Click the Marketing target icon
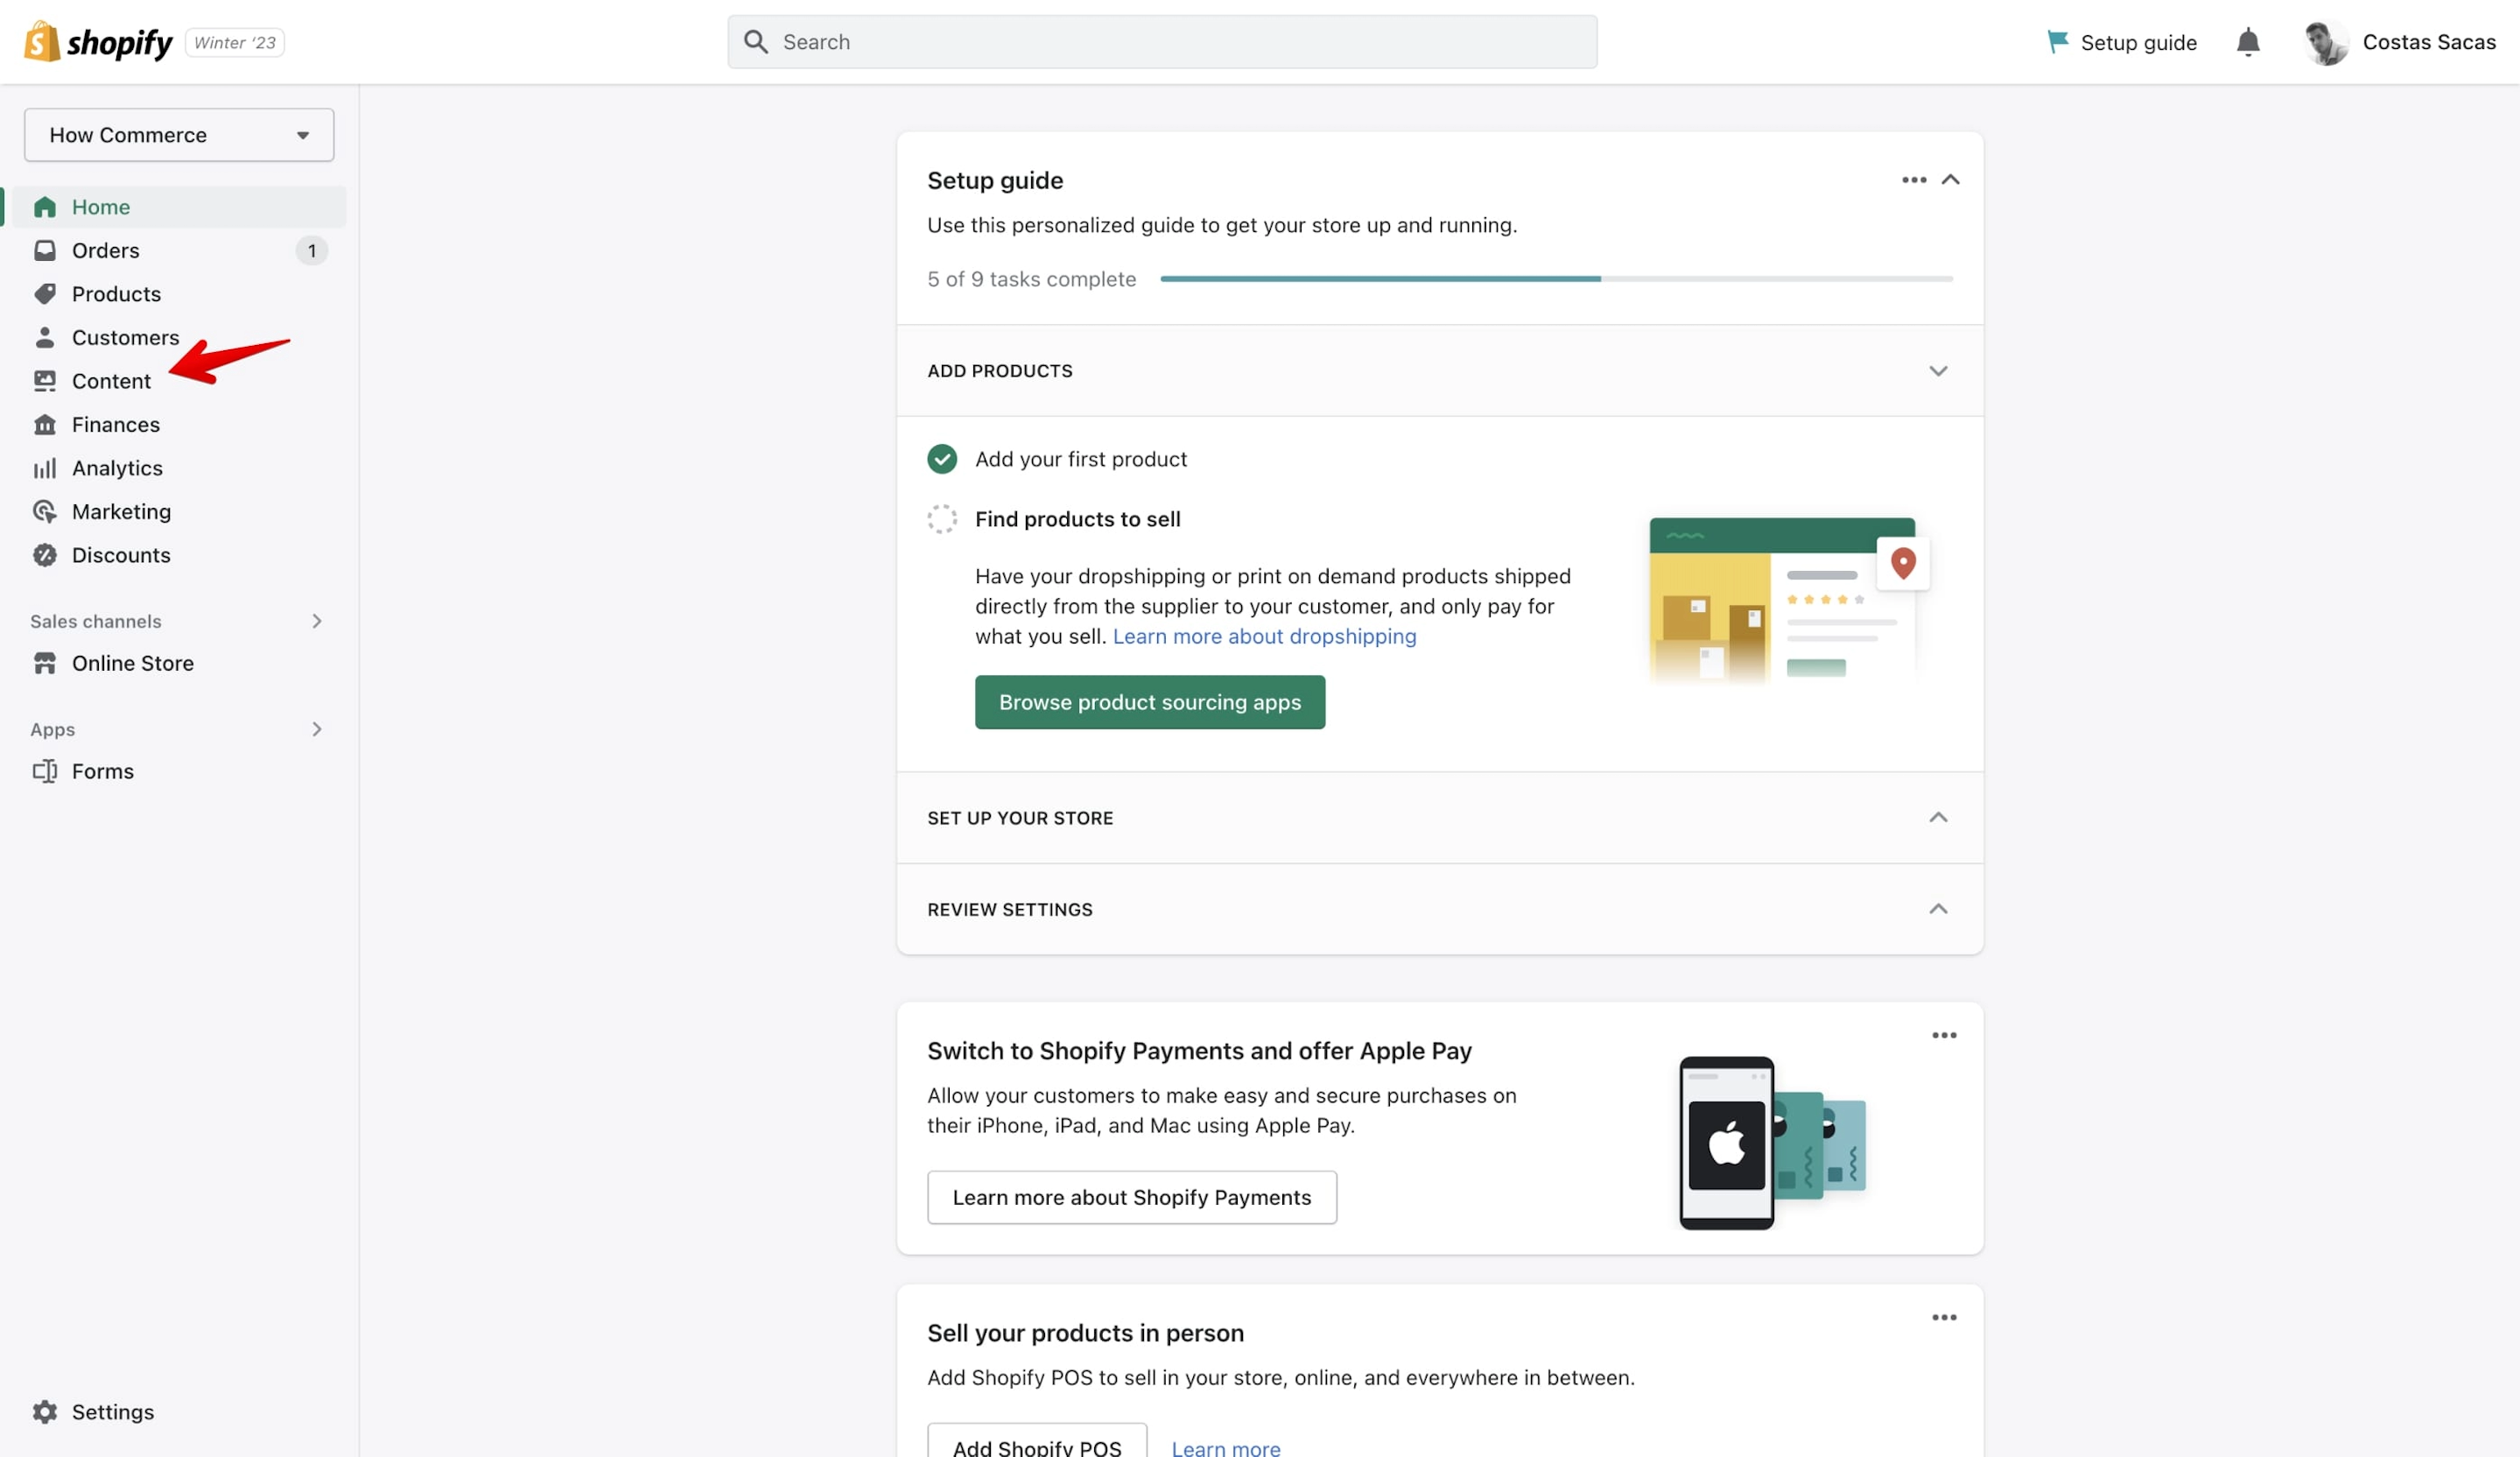Image resolution: width=2520 pixels, height=1457 pixels. pos(45,511)
